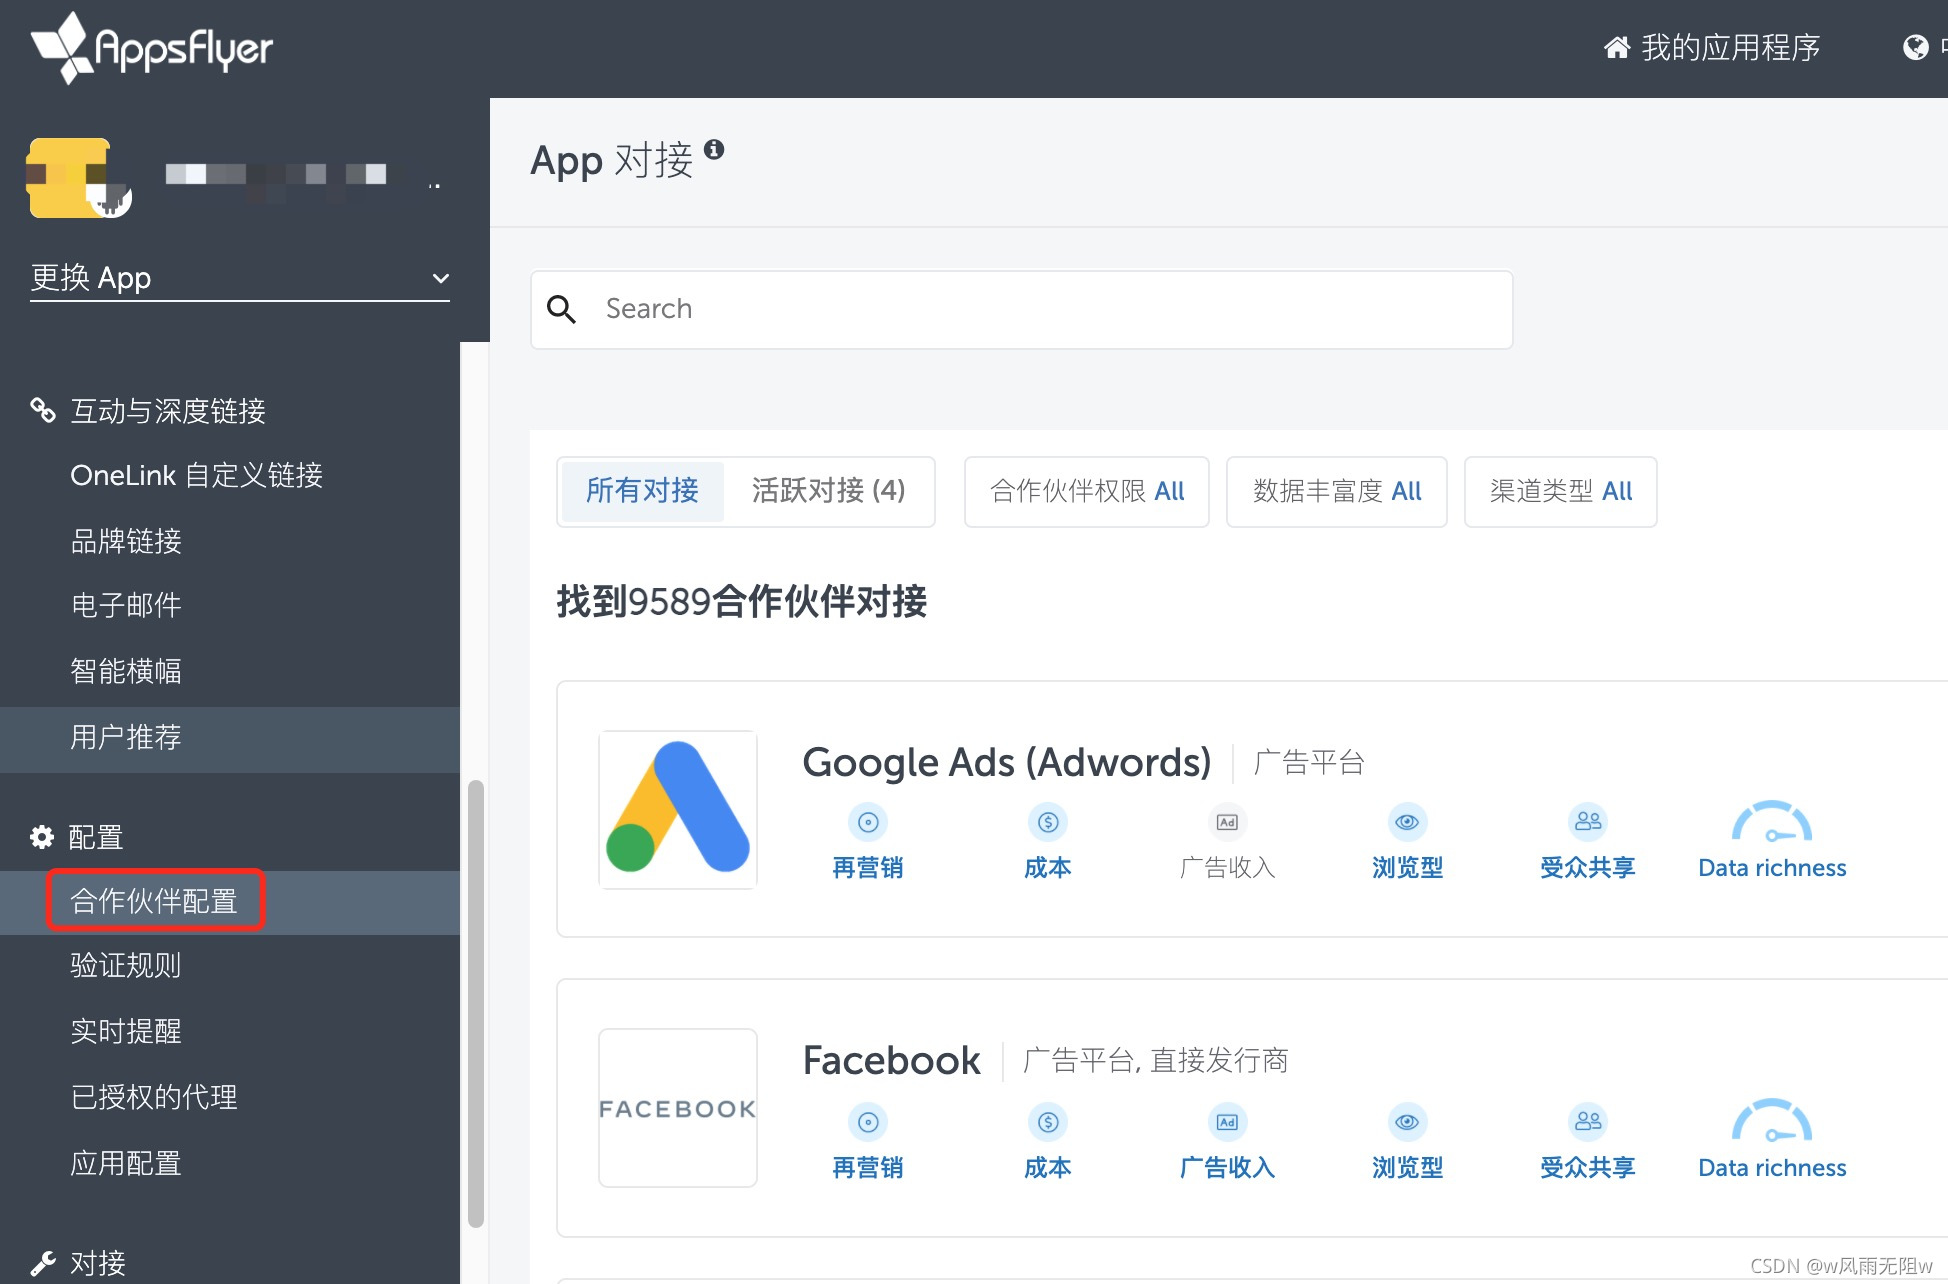This screenshot has height=1284, width=1948.
Task: Select OneLink 自定义链接 sidebar item
Action: (x=196, y=475)
